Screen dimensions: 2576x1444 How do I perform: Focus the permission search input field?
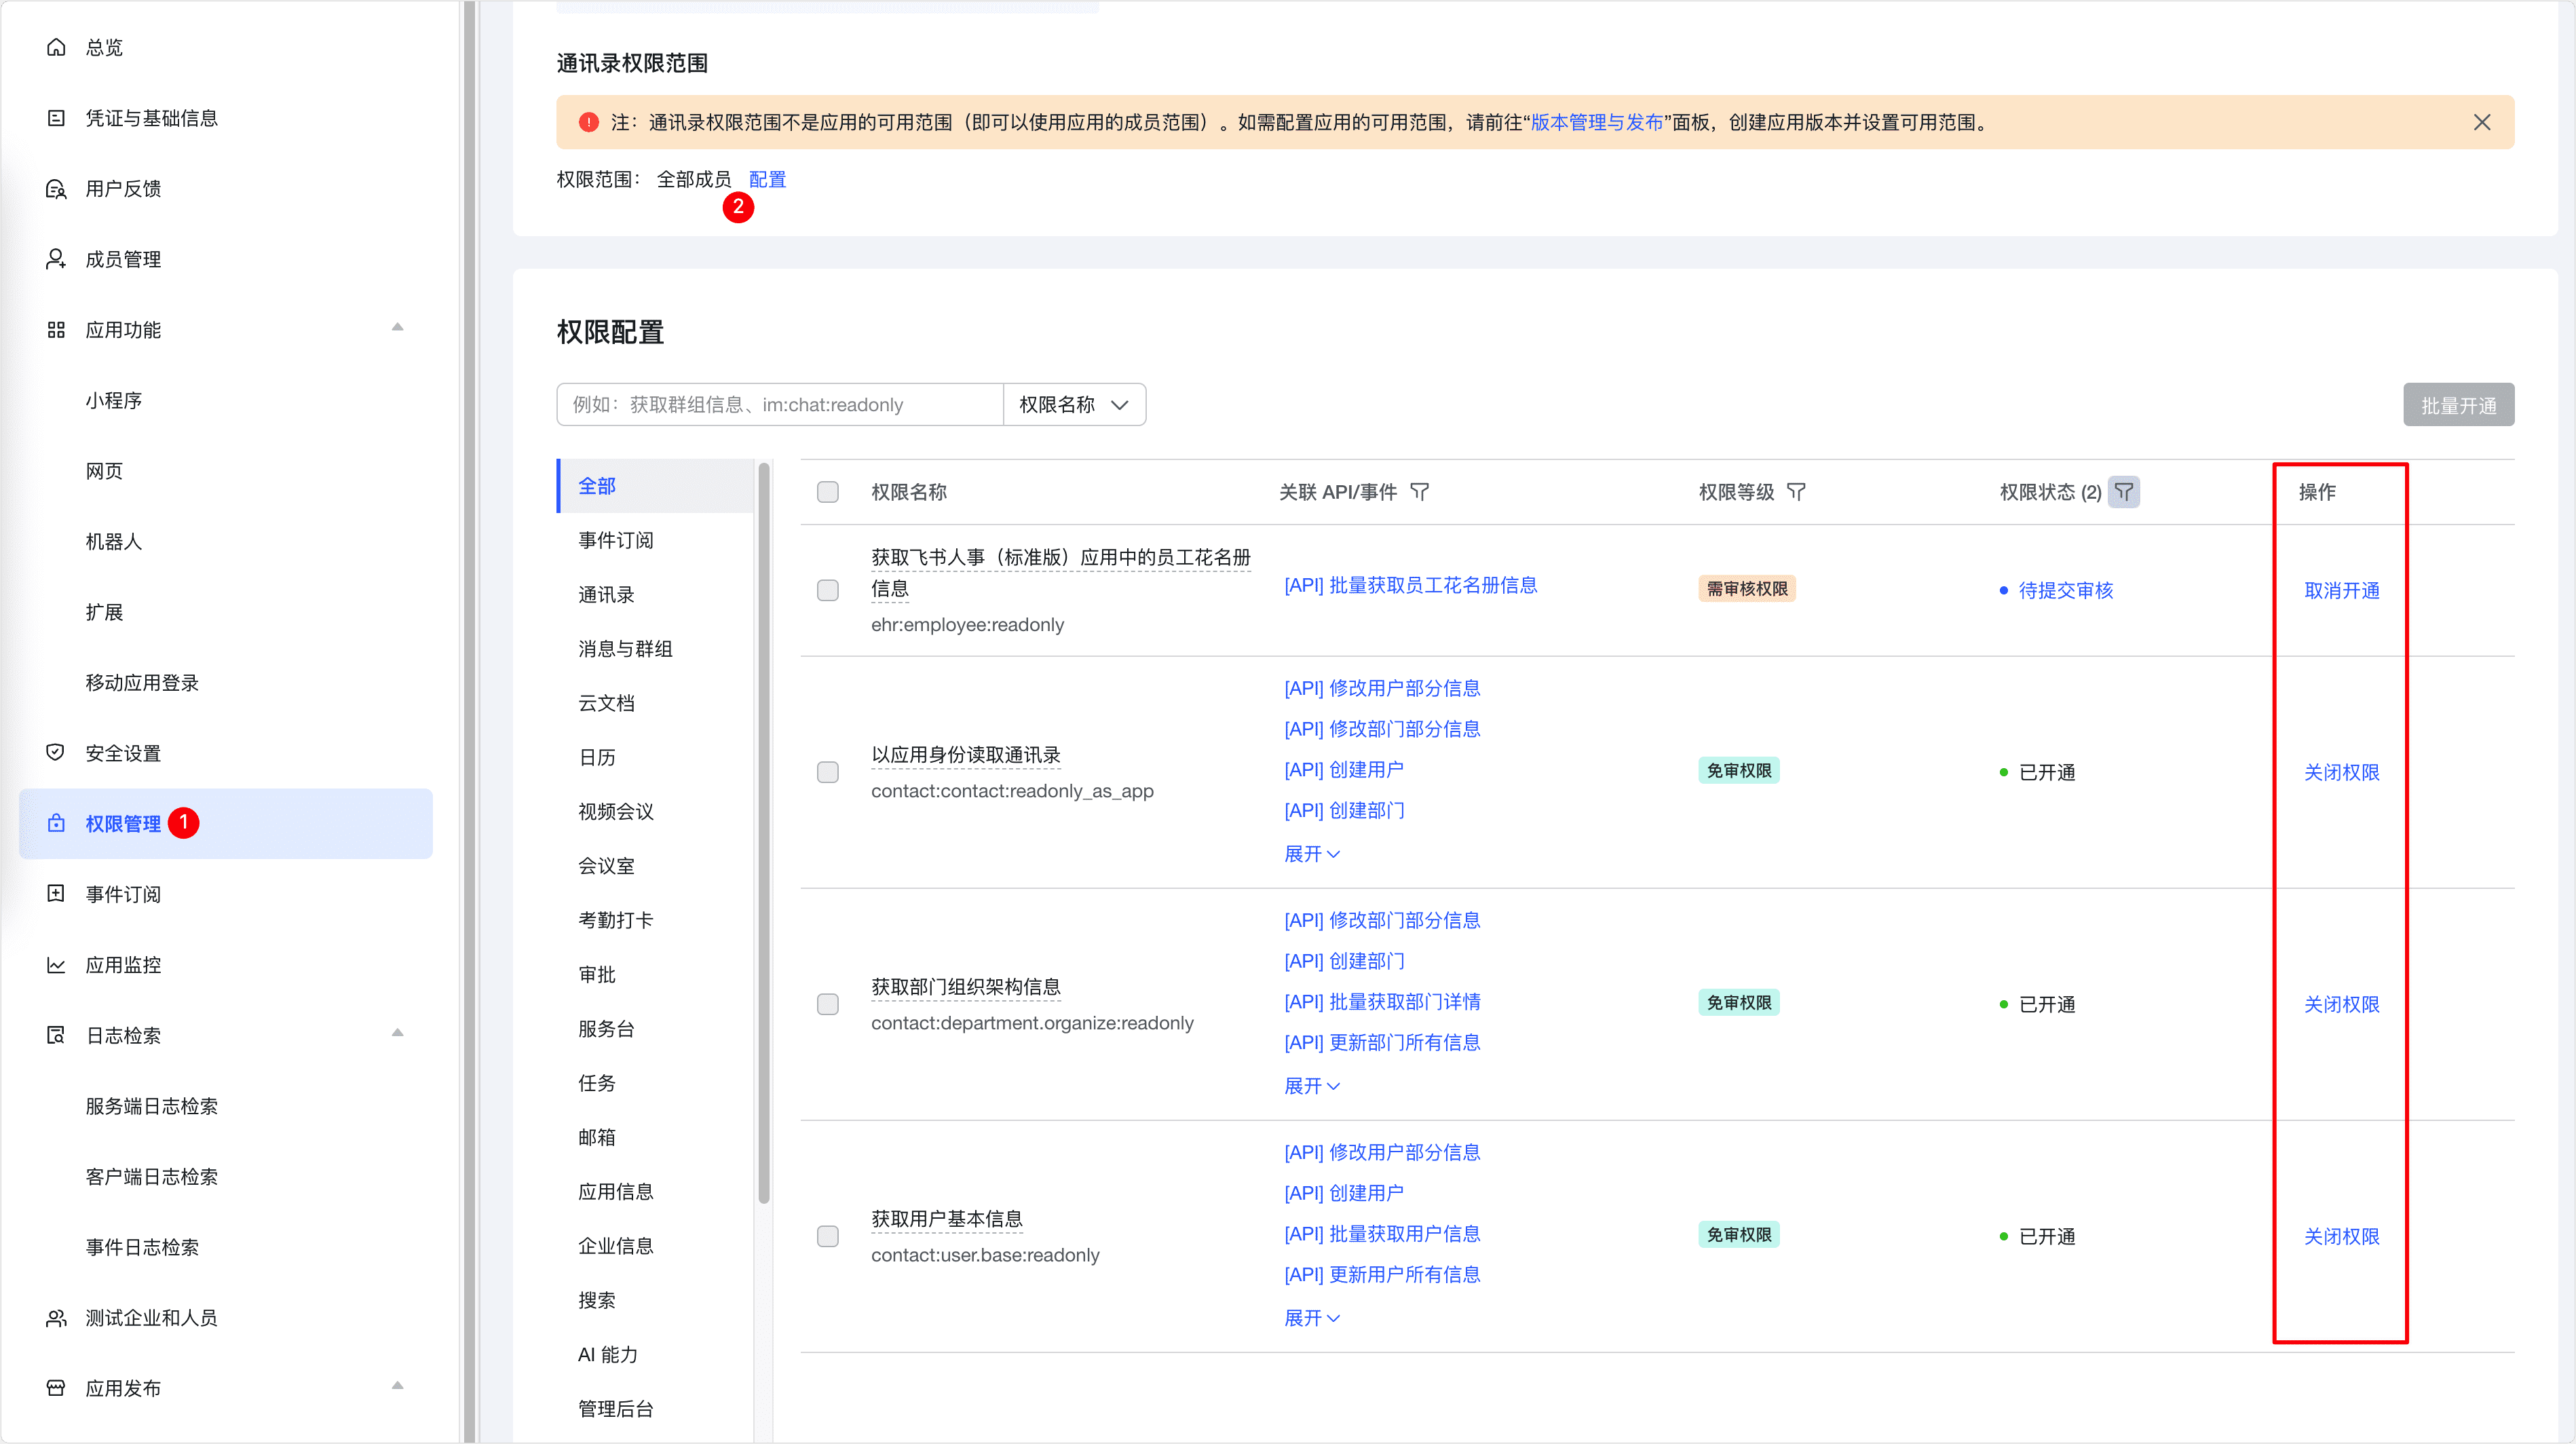tap(780, 404)
